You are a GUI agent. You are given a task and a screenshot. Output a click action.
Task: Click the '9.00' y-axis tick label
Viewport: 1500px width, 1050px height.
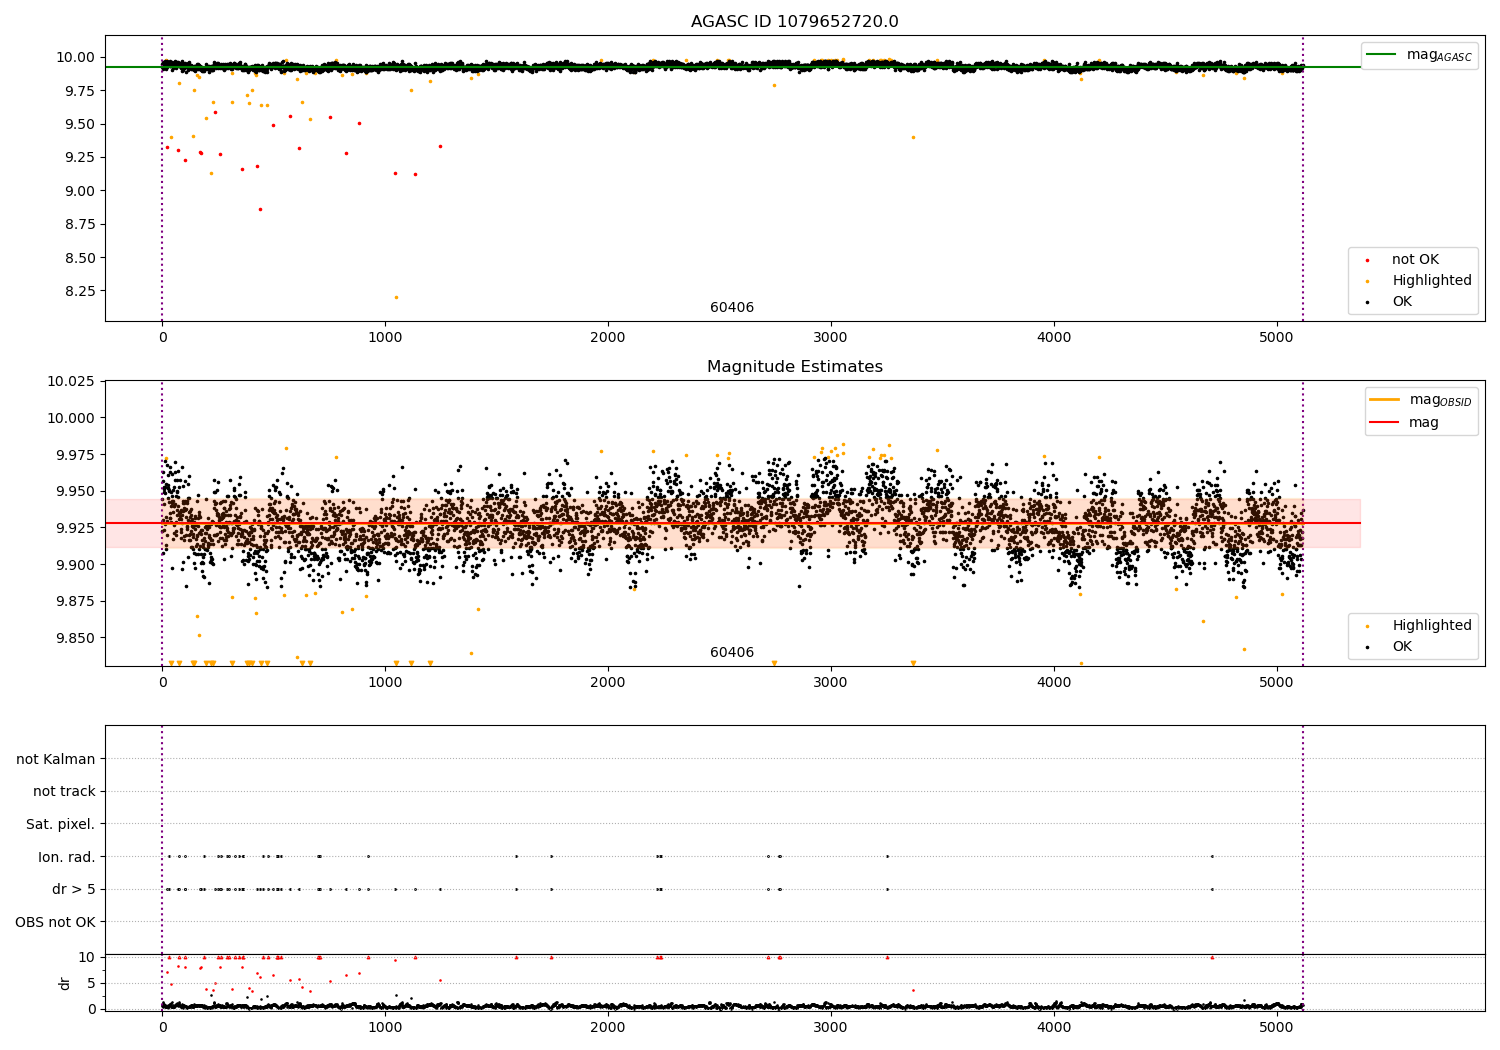point(80,191)
